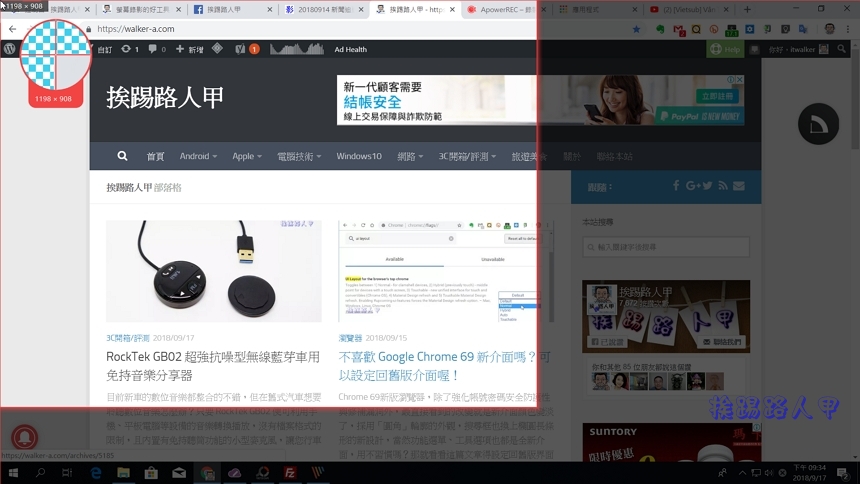Click the WordPress logo in admin bar
The image size is (860, 484).
9,49
